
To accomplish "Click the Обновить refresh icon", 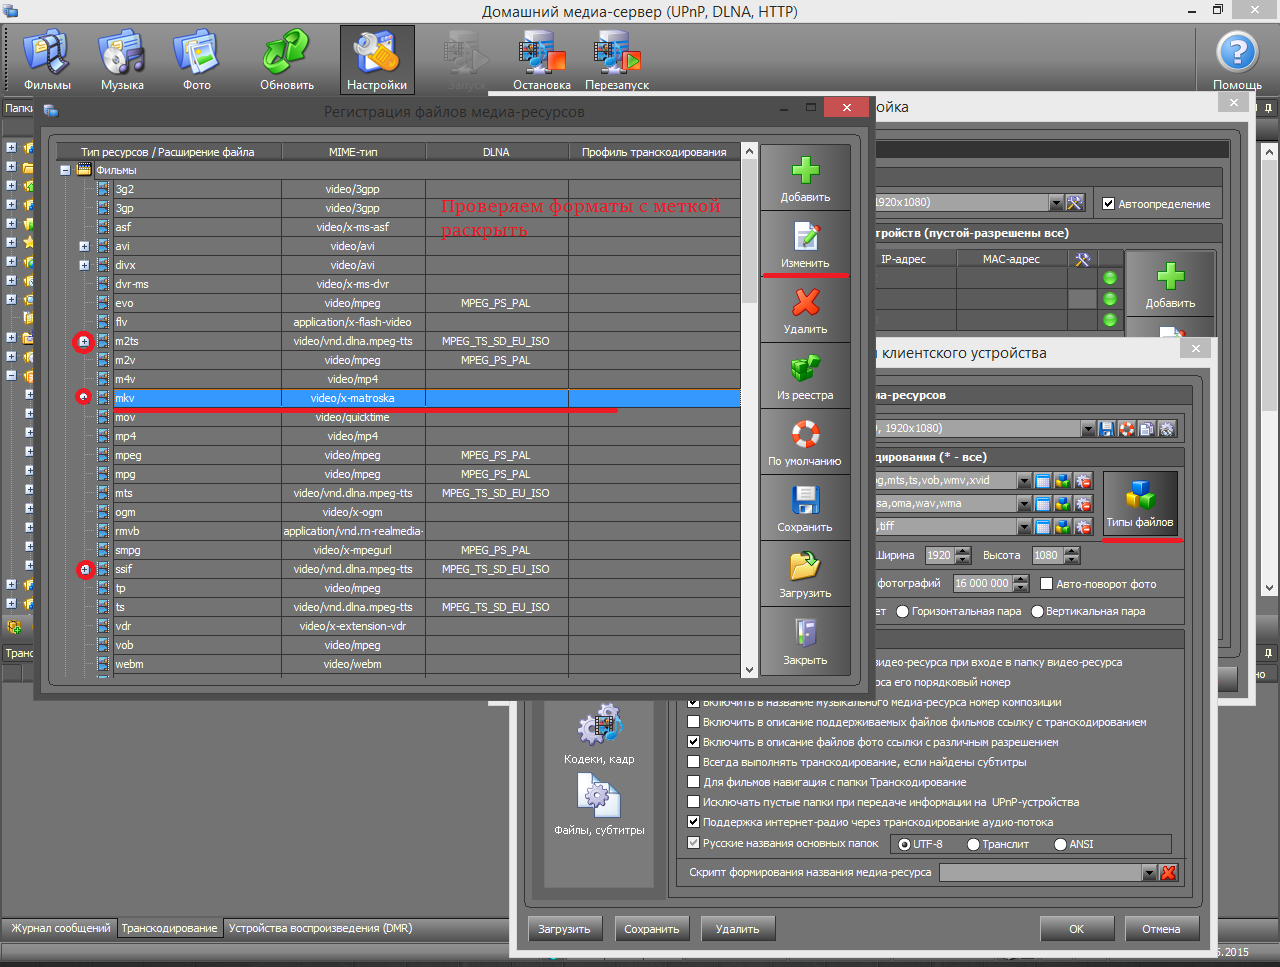I will (287, 58).
